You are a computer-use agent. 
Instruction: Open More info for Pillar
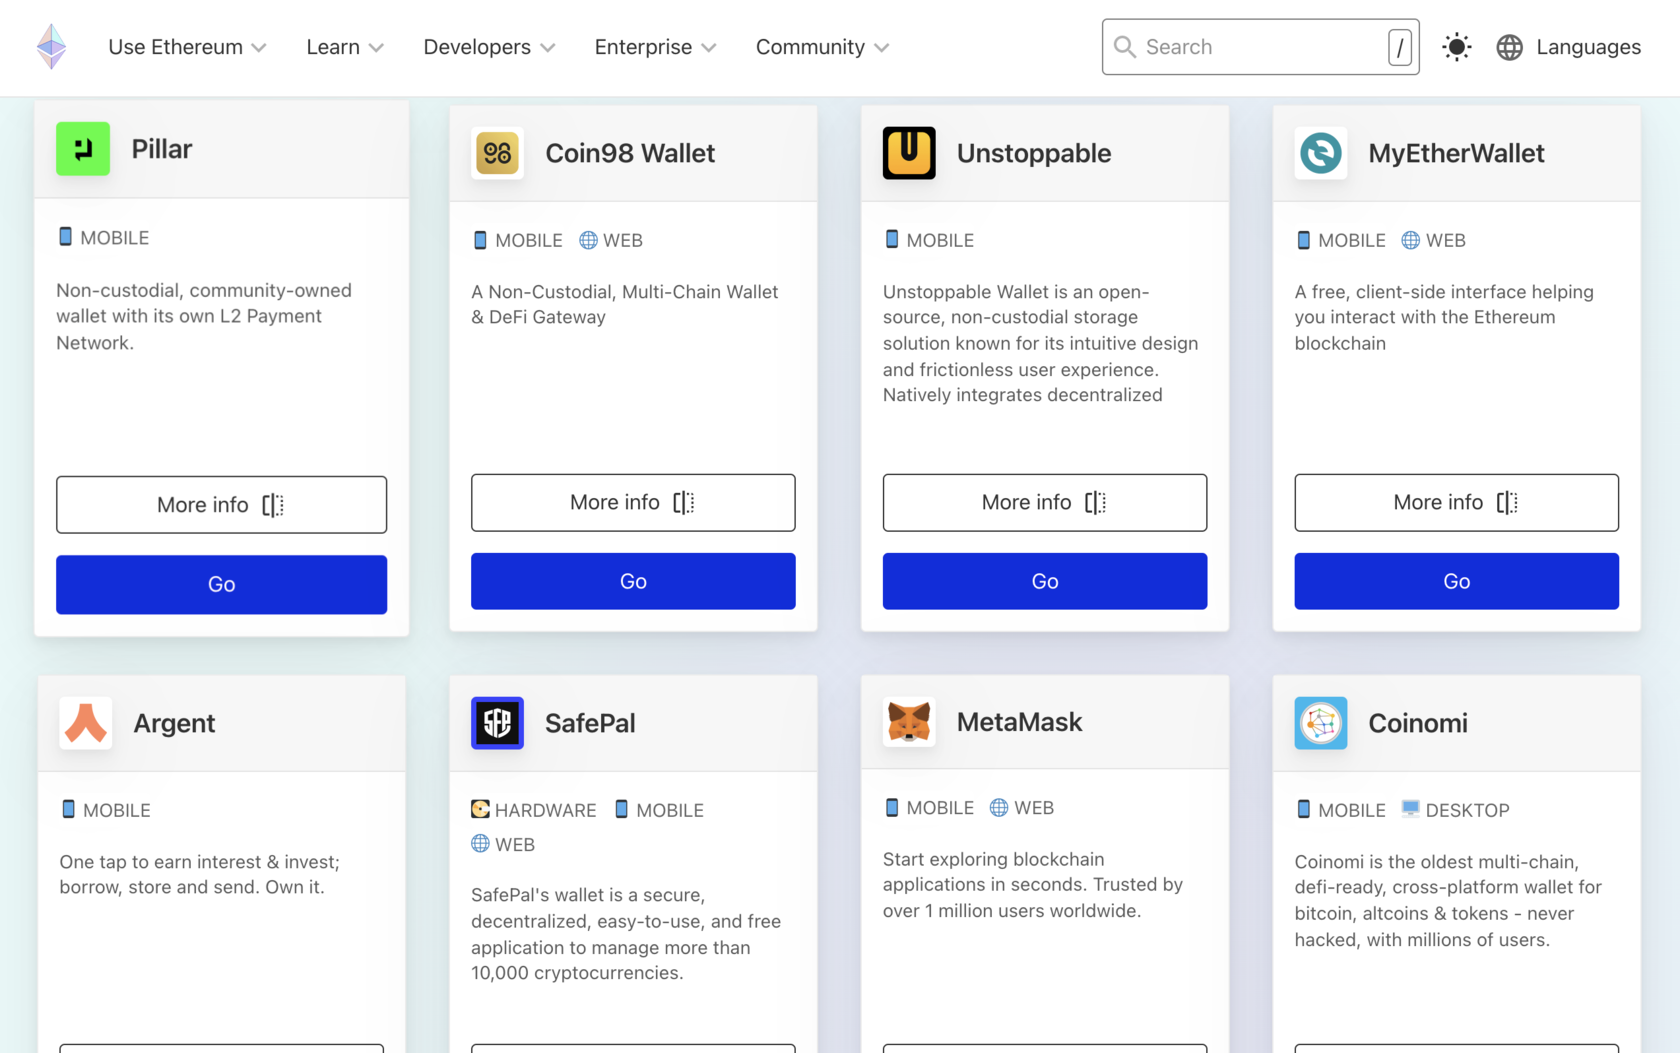pyautogui.click(x=221, y=505)
